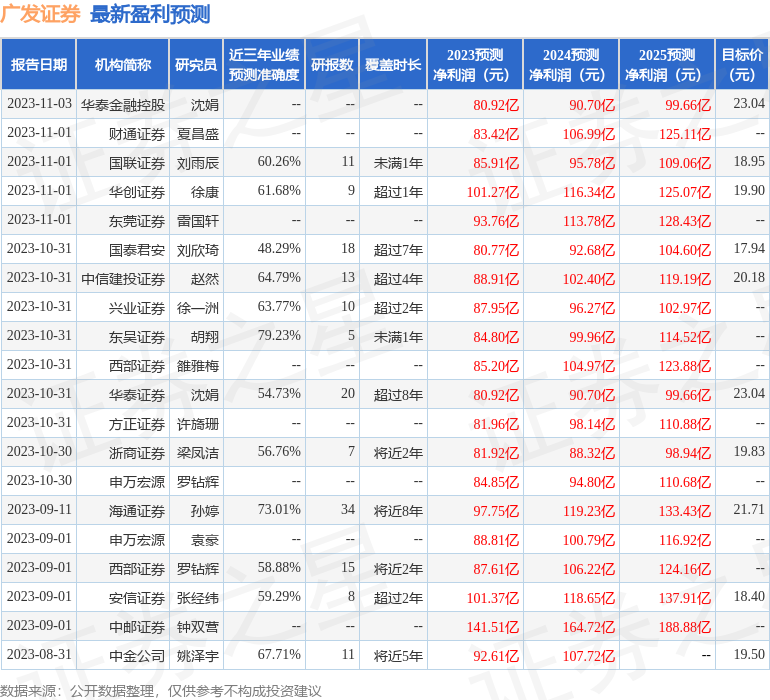Screen dimensions: 770x700
Task: Click researcher name 姚泽宇
Action: click(198, 655)
